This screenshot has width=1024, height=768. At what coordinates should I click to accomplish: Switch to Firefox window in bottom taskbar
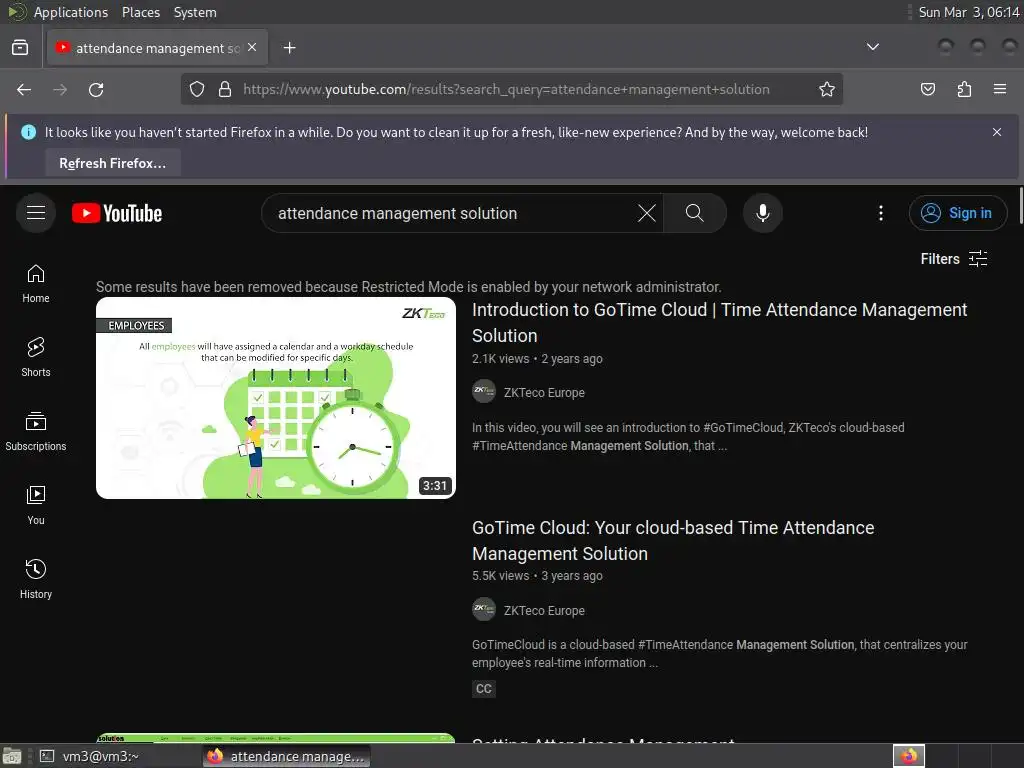pyautogui.click(x=287, y=756)
